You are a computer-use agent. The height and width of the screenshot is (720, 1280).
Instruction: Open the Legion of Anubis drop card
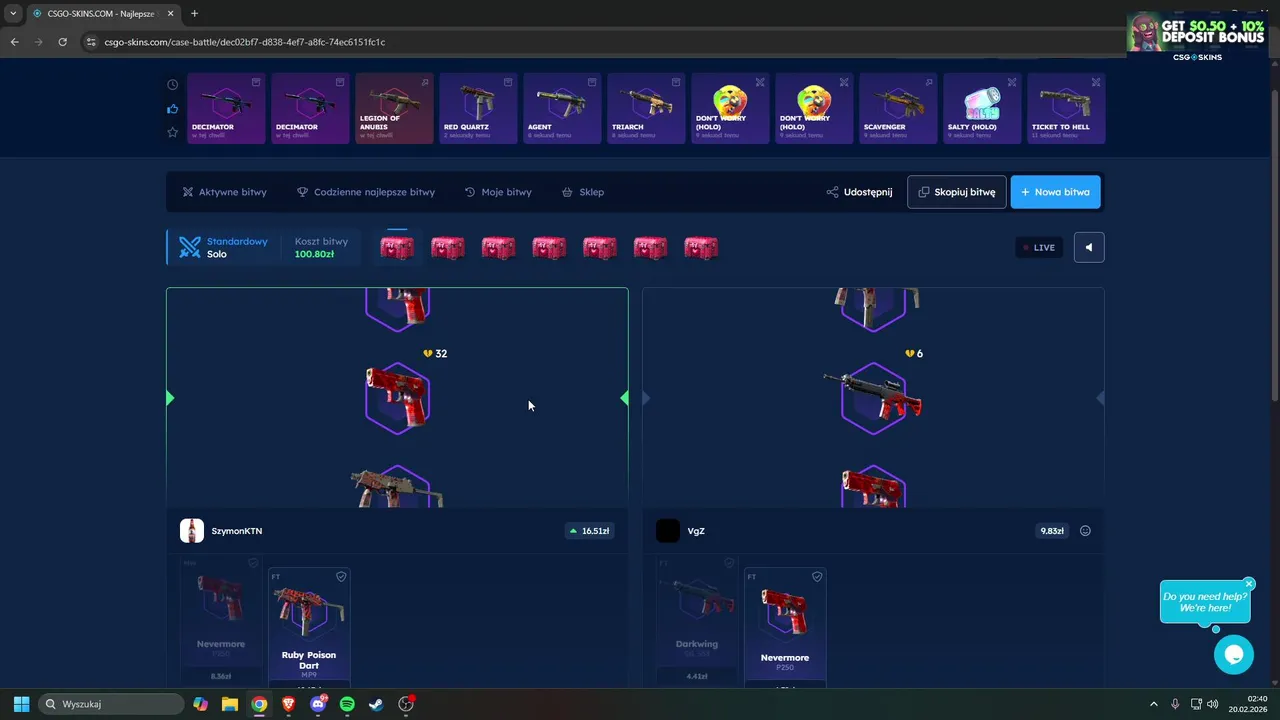tap(394, 108)
